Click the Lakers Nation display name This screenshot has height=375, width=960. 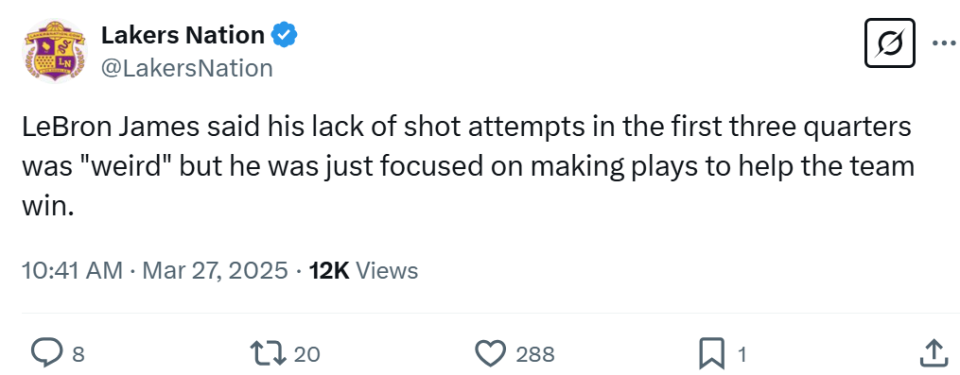click(182, 36)
